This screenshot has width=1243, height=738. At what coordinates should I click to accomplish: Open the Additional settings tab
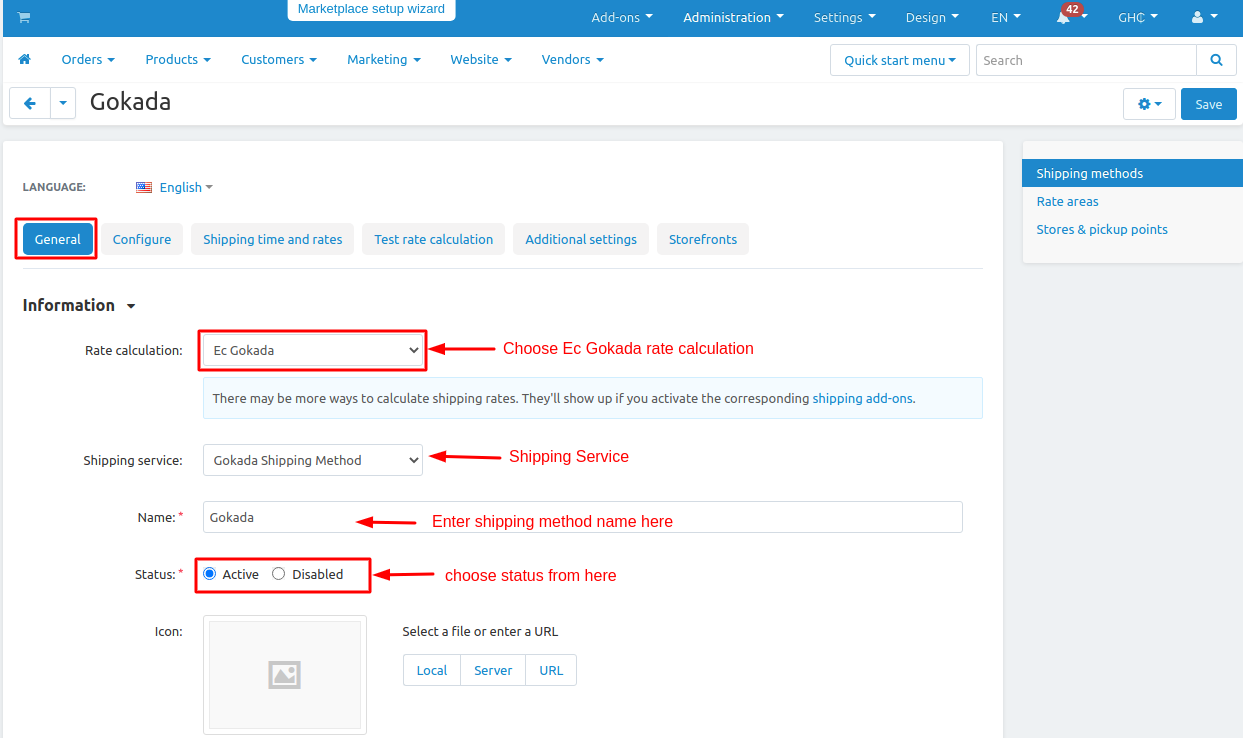581,239
